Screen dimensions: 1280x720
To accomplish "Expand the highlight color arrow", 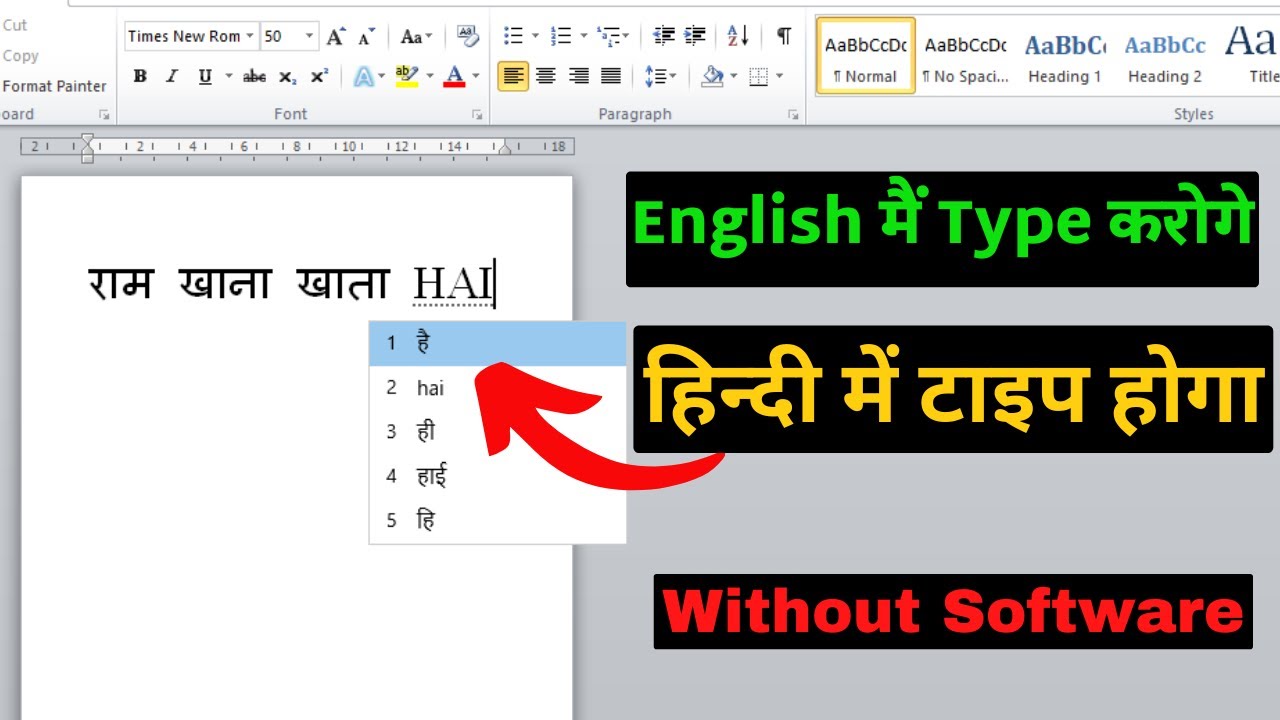I will point(430,76).
